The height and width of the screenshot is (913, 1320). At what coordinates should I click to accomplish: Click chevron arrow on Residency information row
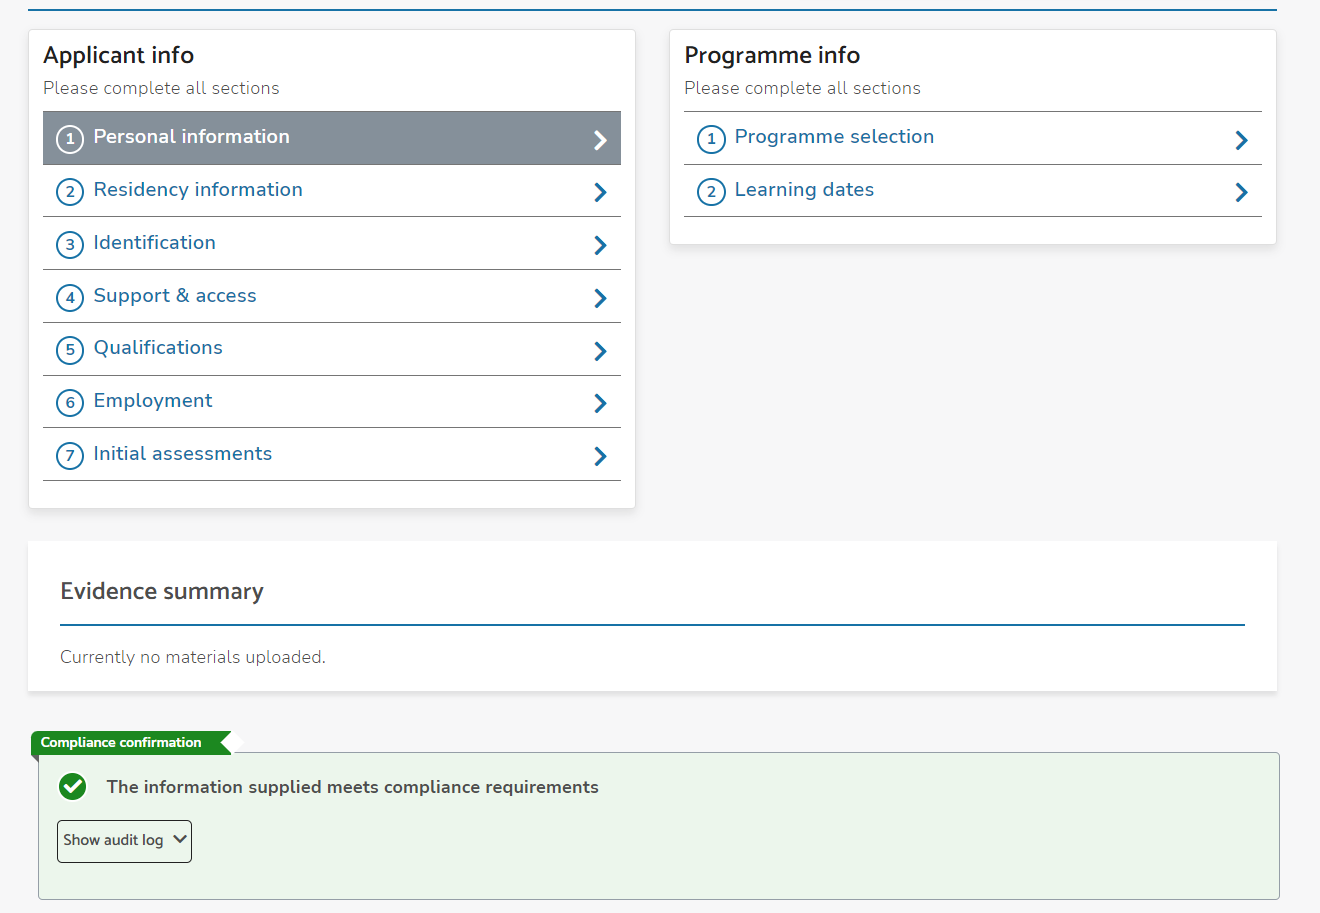tap(600, 192)
